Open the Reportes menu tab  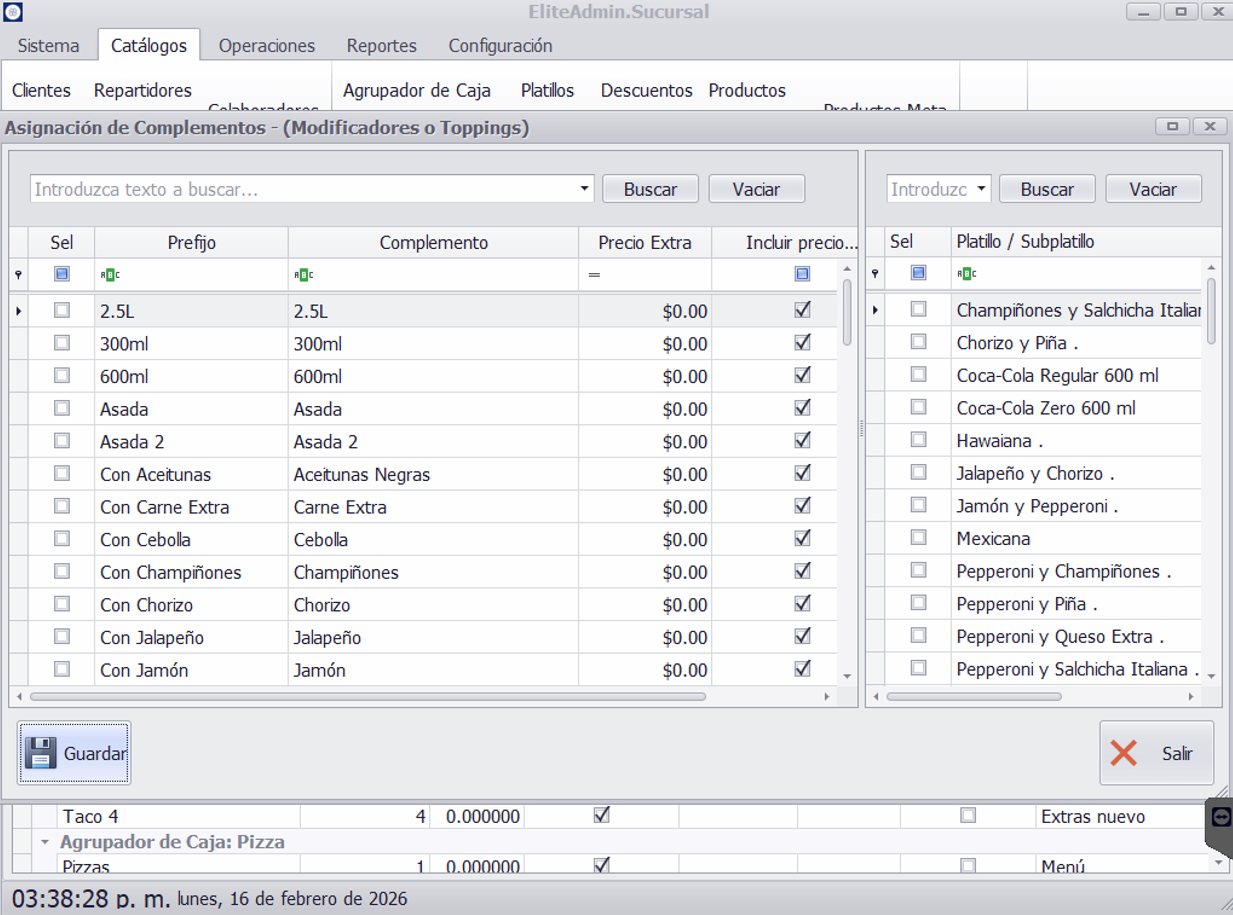pos(381,46)
